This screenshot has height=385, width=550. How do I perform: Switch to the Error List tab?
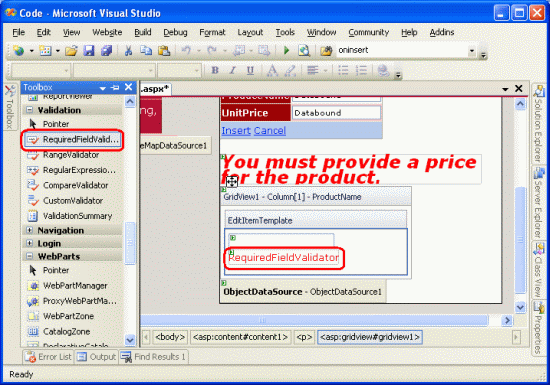[48, 357]
